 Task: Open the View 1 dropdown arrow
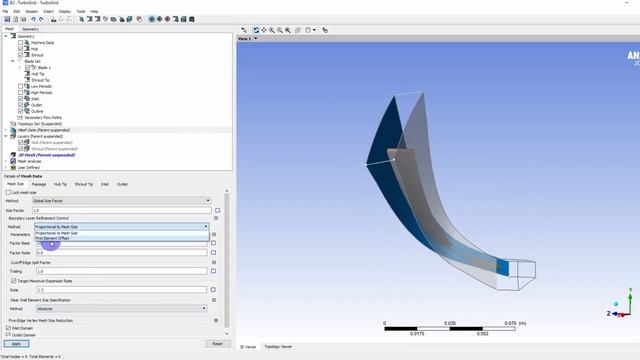(256, 38)
